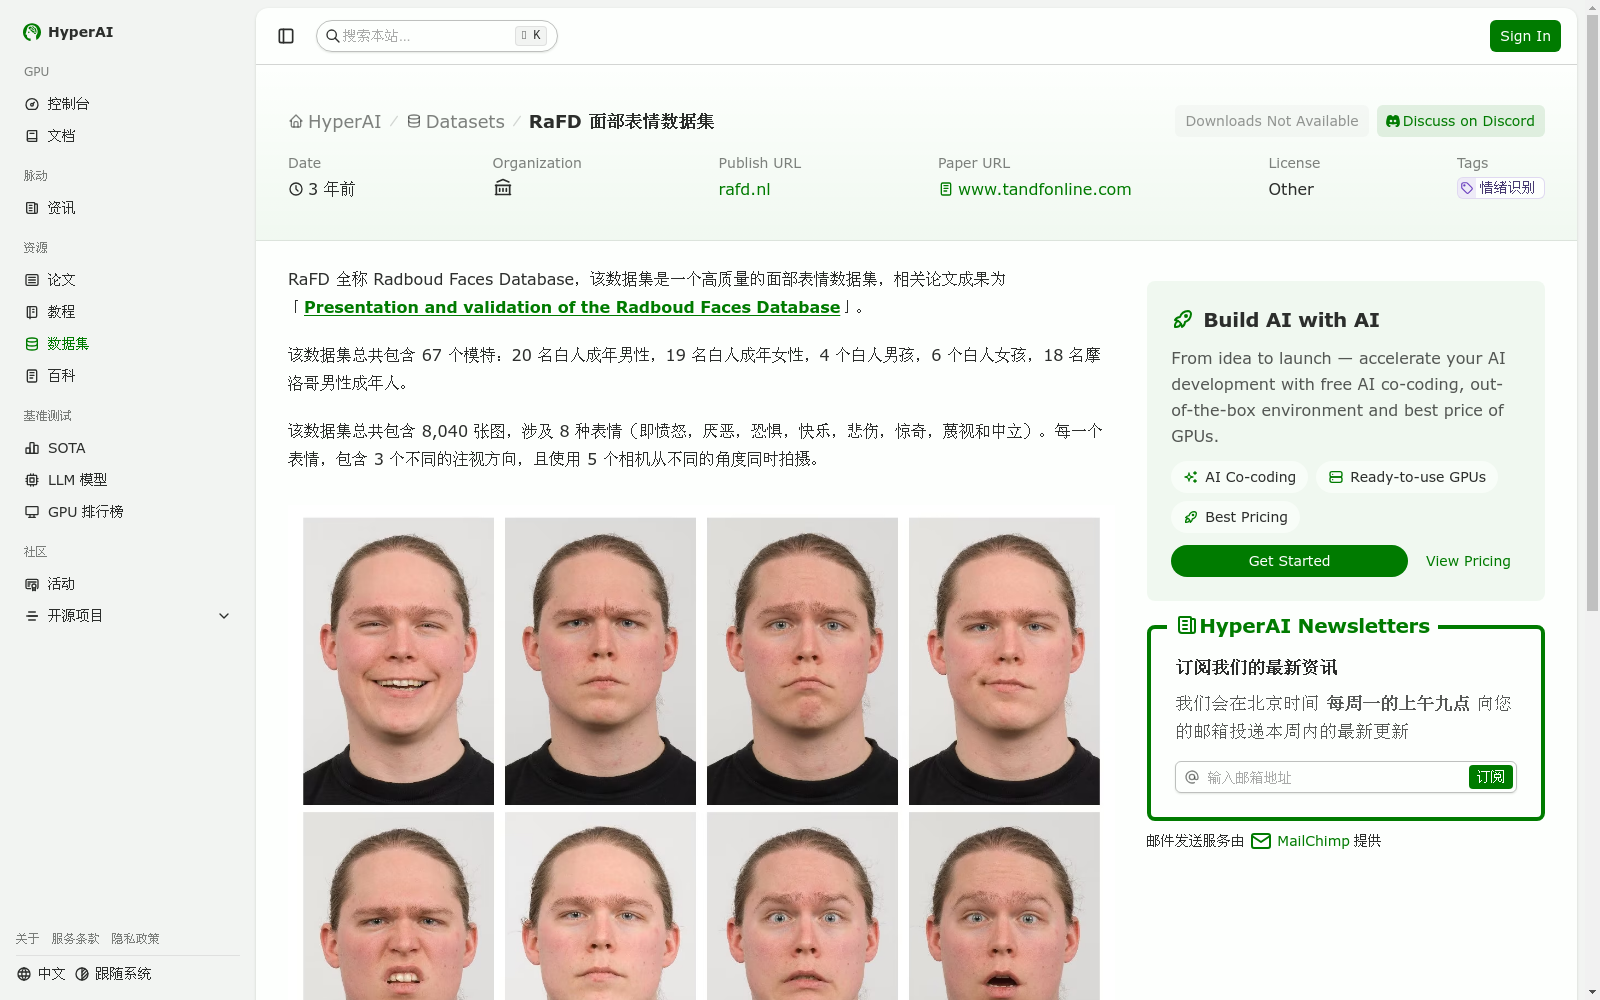Click the AI Co-coding chip
Screen dimensions: 1600x1000
pos(1240,477)
